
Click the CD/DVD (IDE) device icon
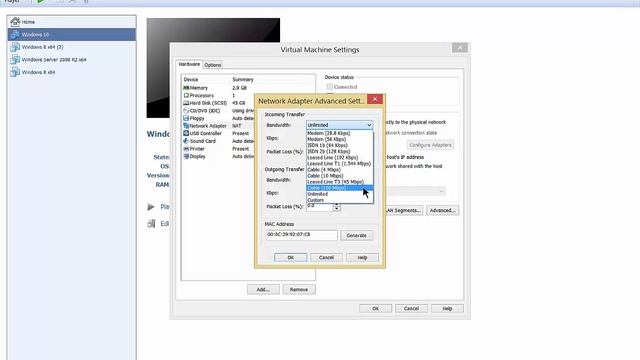(186, 111)
